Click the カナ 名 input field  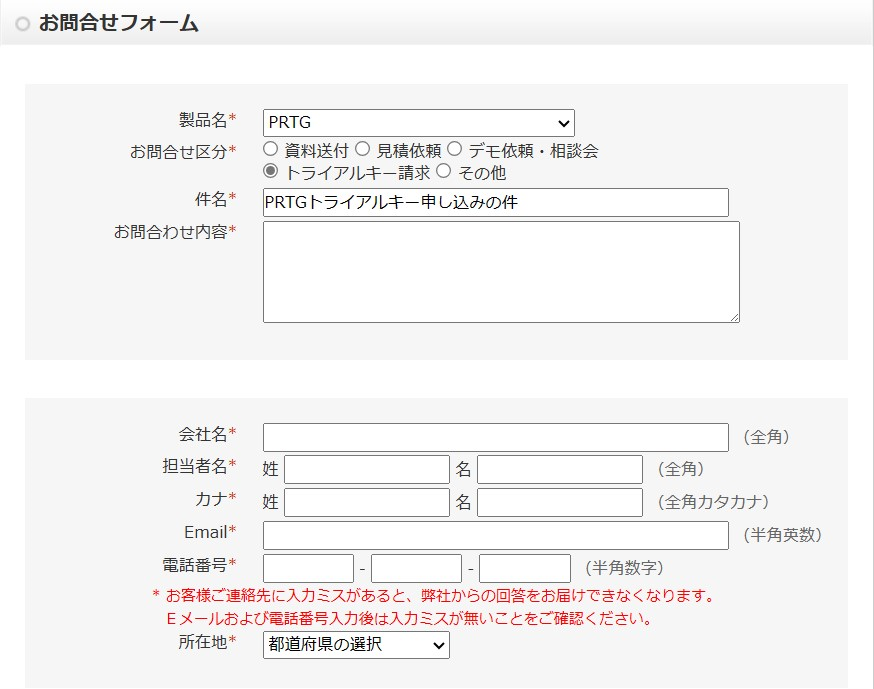click(x=560, y=502)
